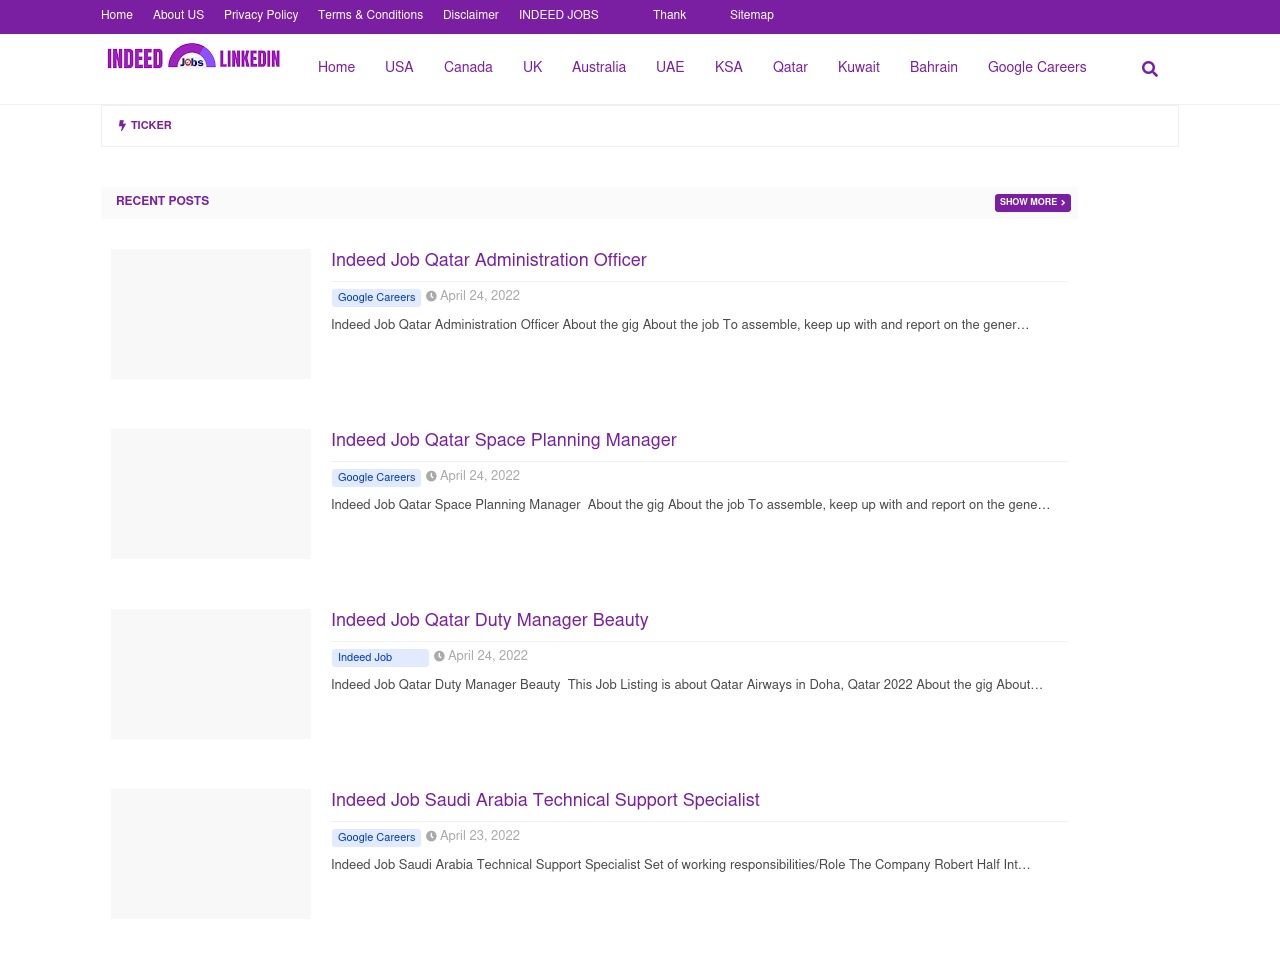Click the Thank link in the top bar
This screenshot has height=960, width=1280.
669,15
